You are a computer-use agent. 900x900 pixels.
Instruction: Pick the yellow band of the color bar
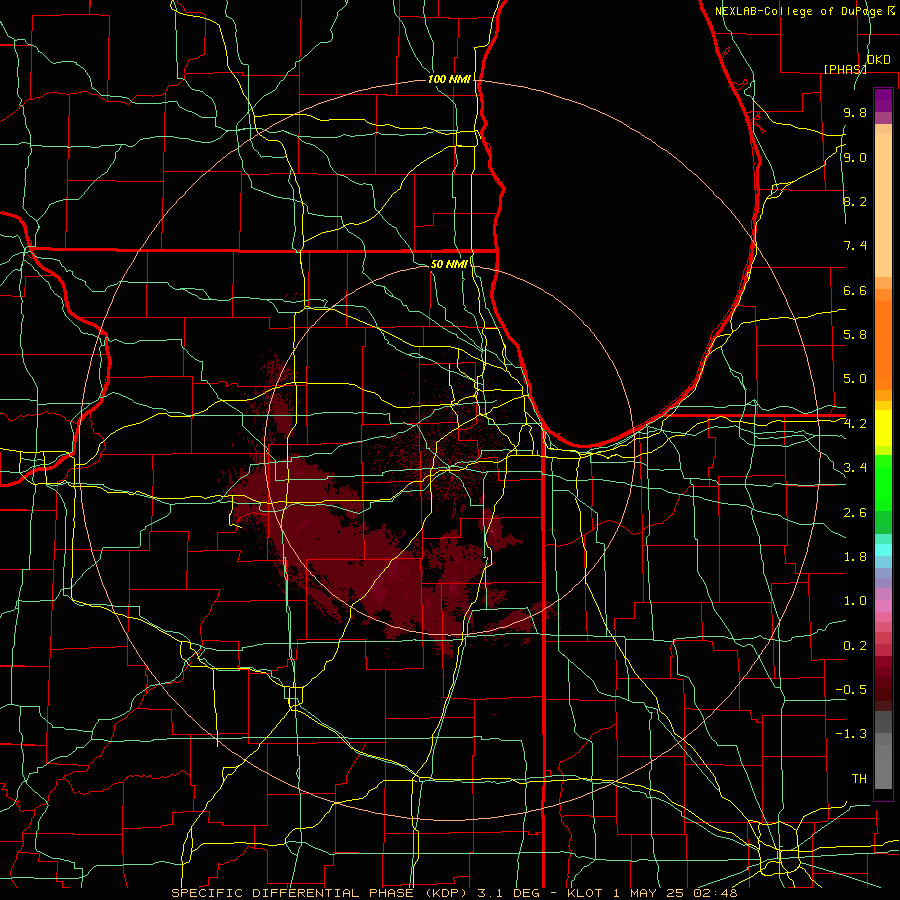pos(883,428)
